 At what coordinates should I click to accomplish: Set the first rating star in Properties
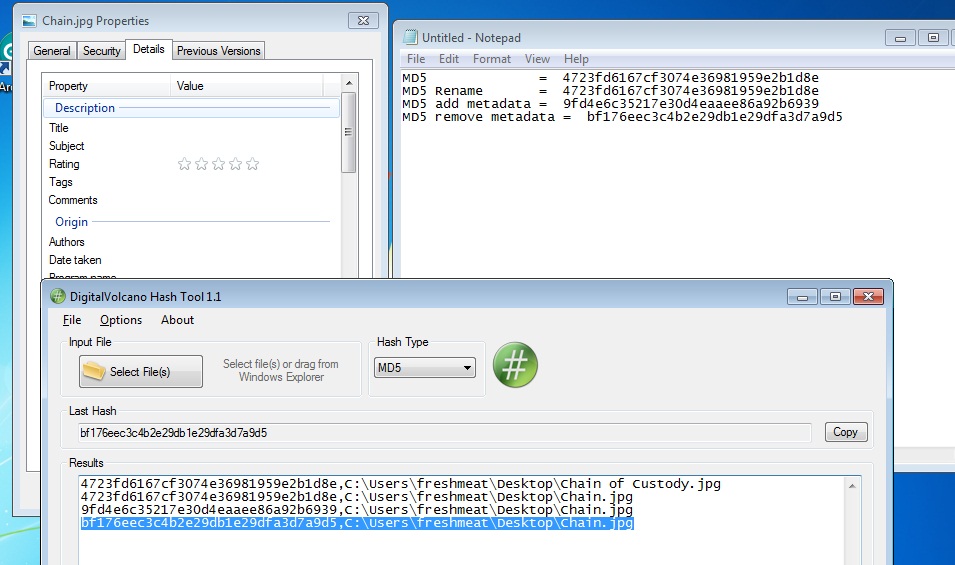click(x=185, y=164)
